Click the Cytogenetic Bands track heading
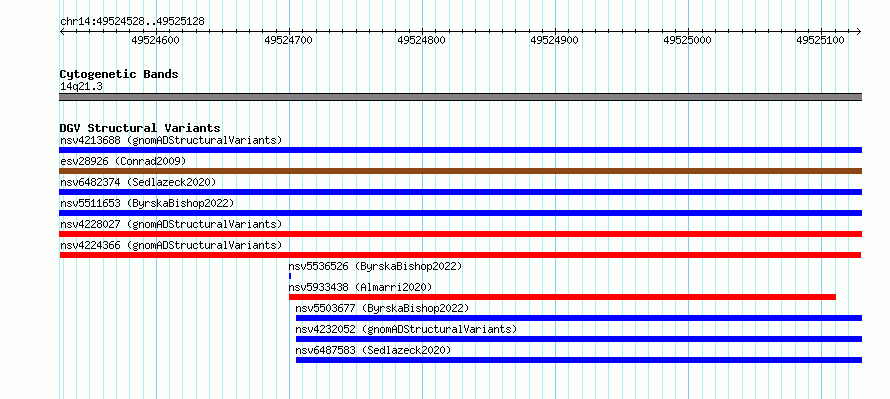Screen dimensions: 890x399 pyautogui.click(x=119, y=74)
